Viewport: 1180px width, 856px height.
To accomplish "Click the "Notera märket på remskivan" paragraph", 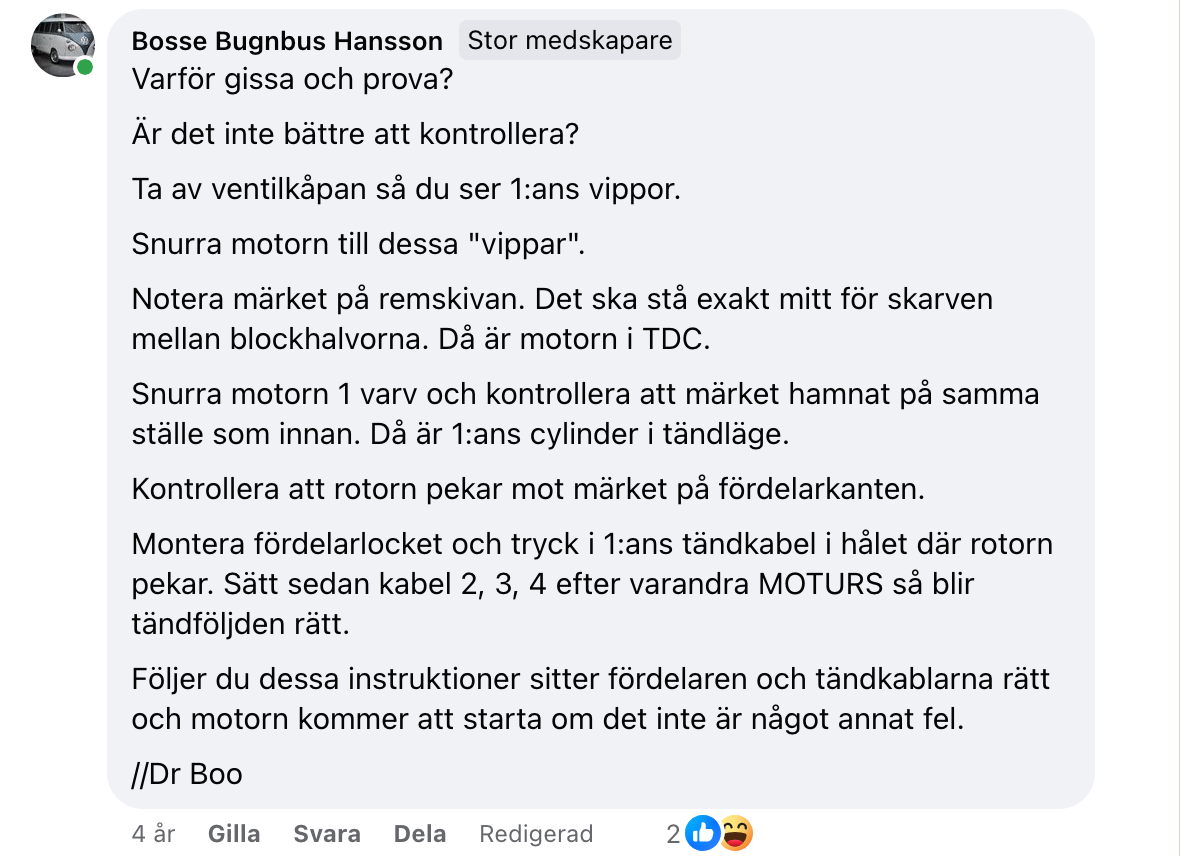I will pyautogui.click(x=561, y=319).
